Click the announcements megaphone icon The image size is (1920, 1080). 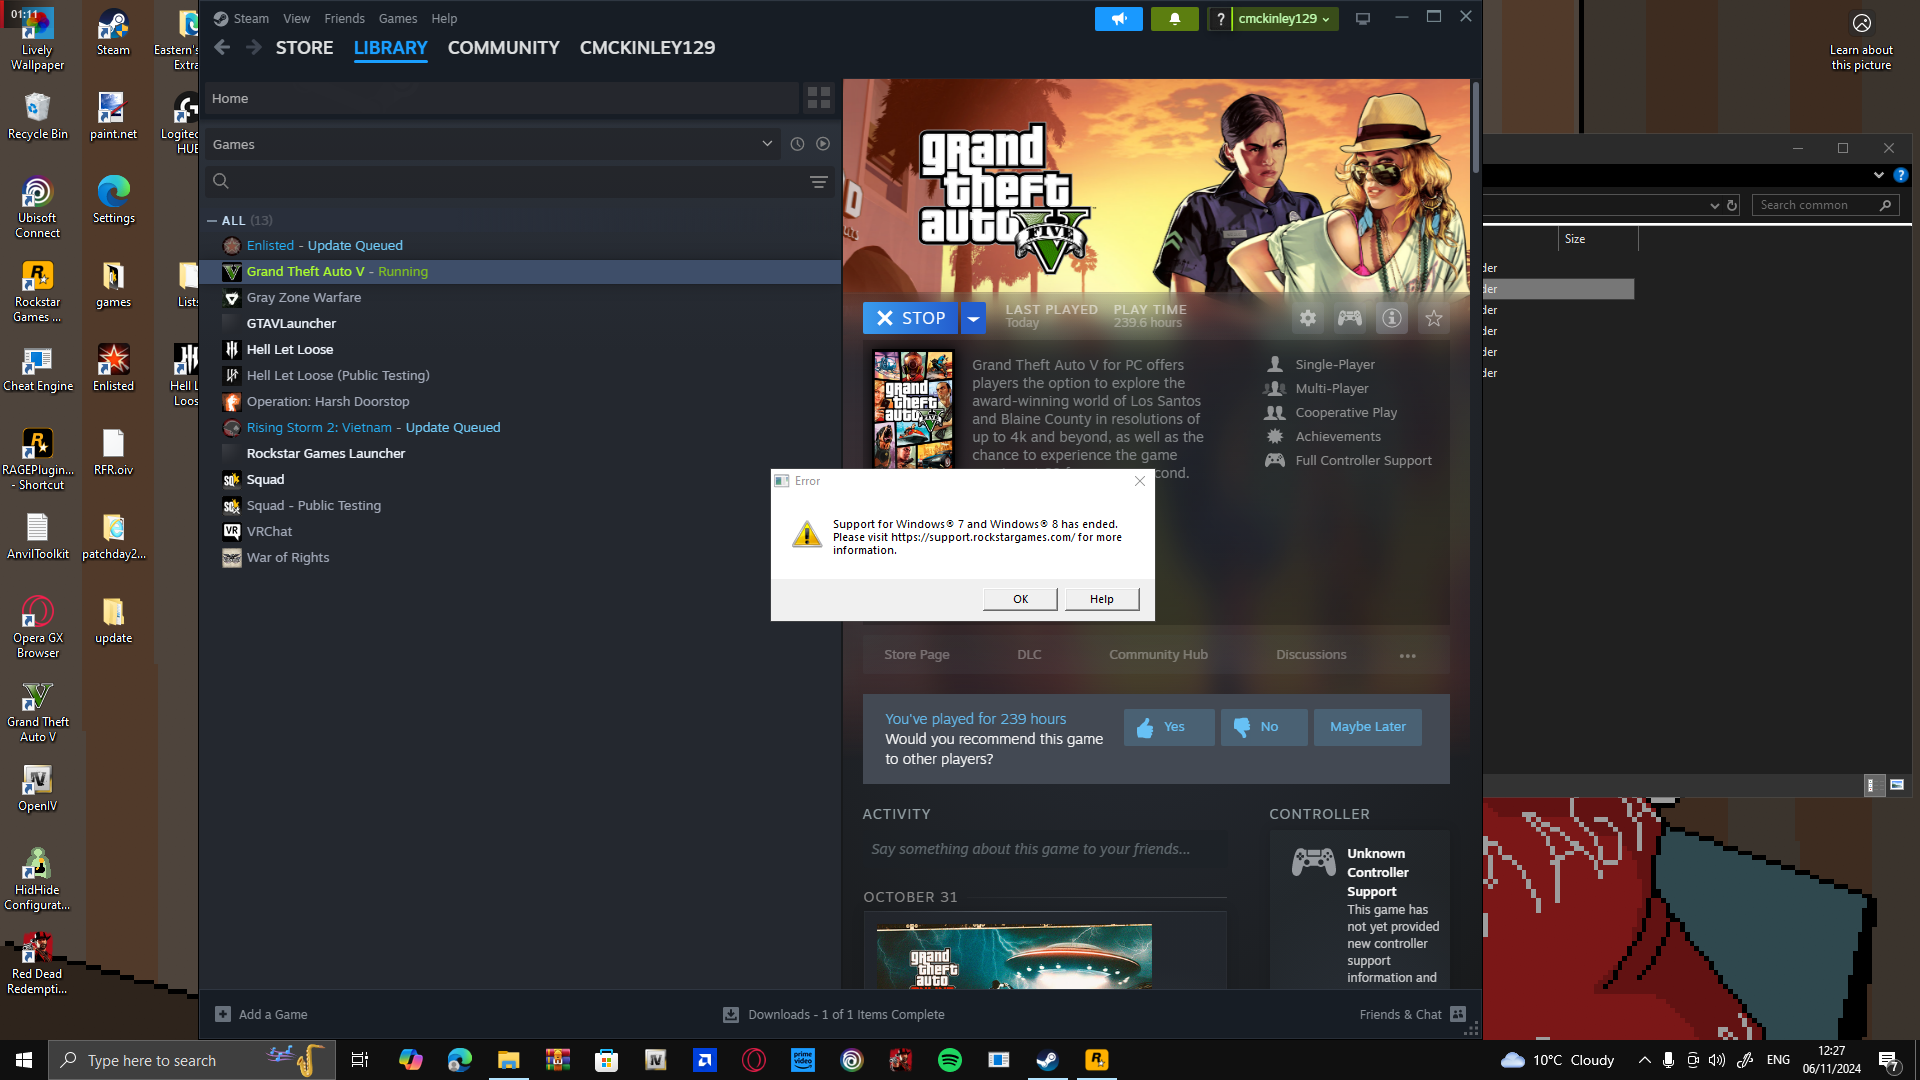pyautogui.click(x=1118, y=19)
